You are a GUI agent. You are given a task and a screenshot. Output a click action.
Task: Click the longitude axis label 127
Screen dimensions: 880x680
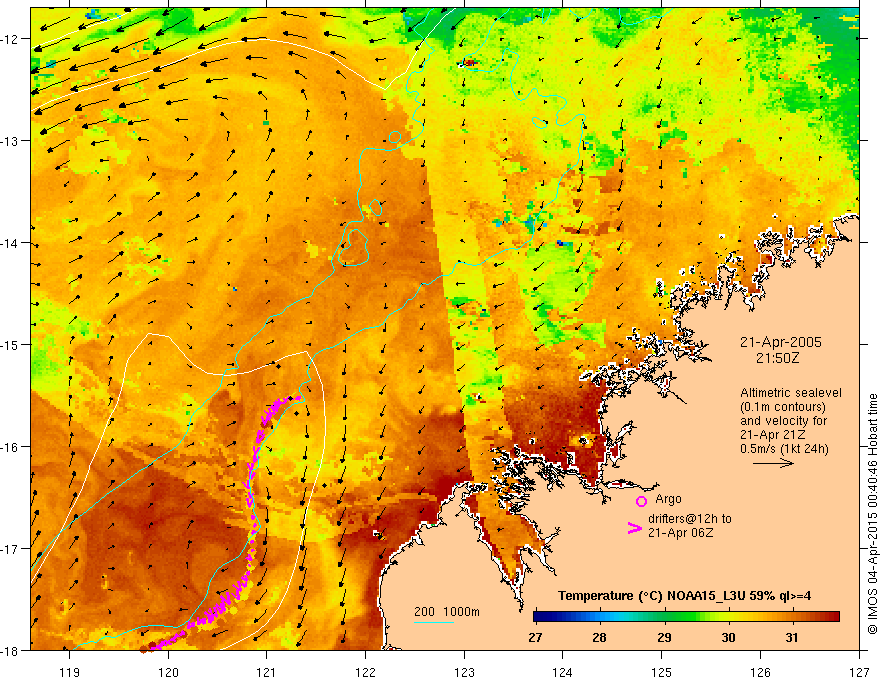859,672
